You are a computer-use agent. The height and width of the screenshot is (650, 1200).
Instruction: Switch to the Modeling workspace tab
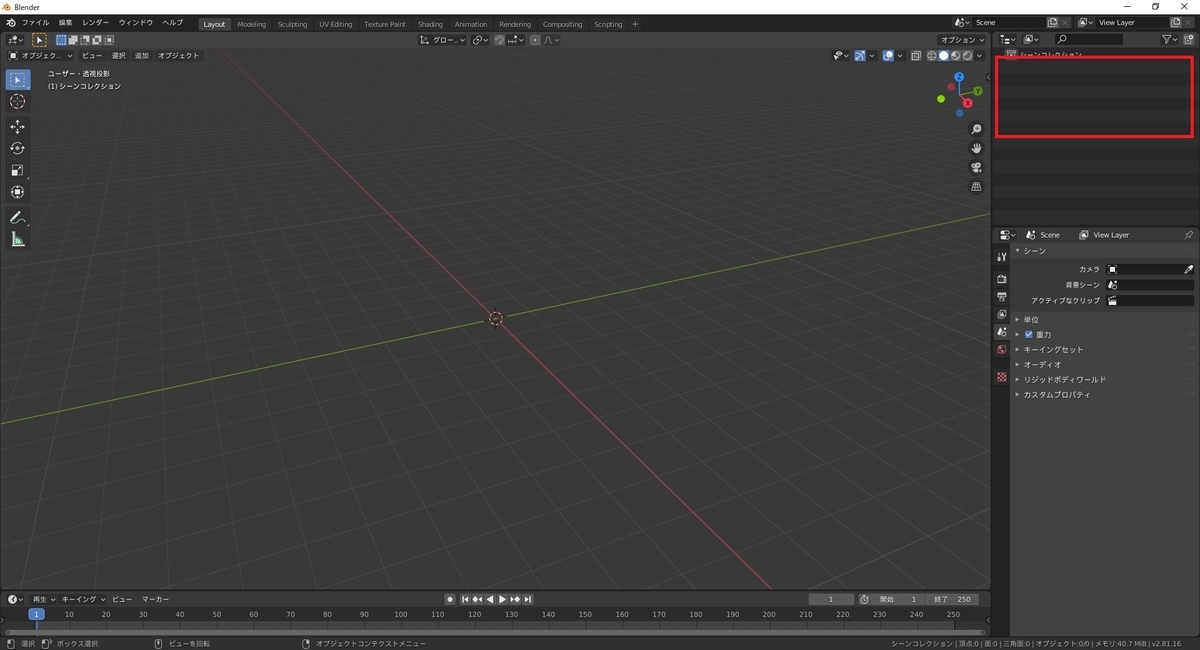coord(252,24)
